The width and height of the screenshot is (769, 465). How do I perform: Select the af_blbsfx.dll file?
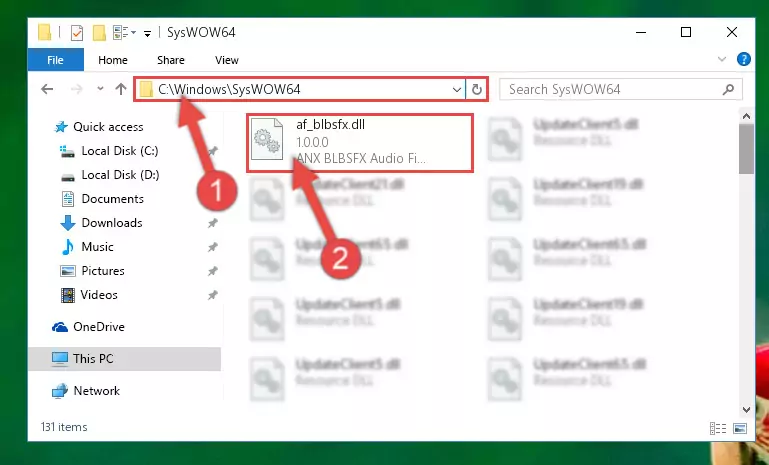click(360, 143)
